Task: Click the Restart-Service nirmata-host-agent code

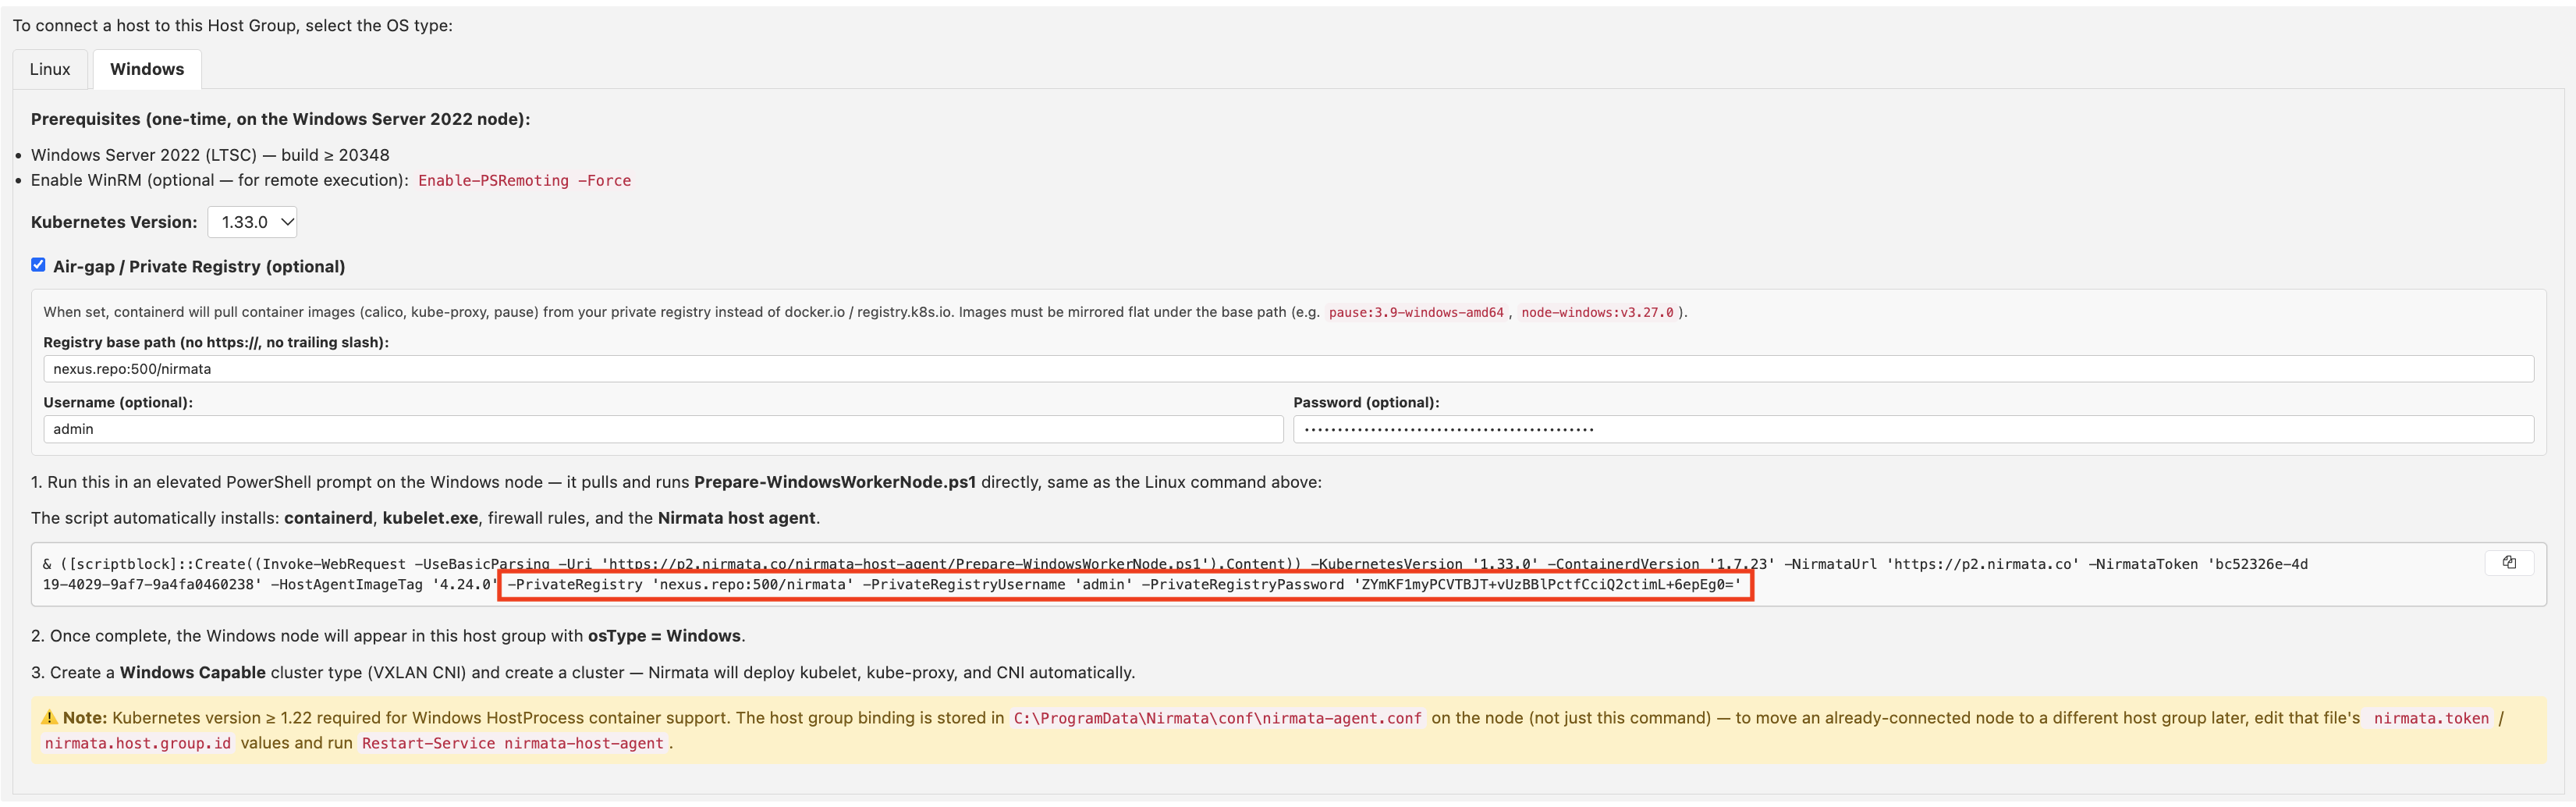Action: 512,743
